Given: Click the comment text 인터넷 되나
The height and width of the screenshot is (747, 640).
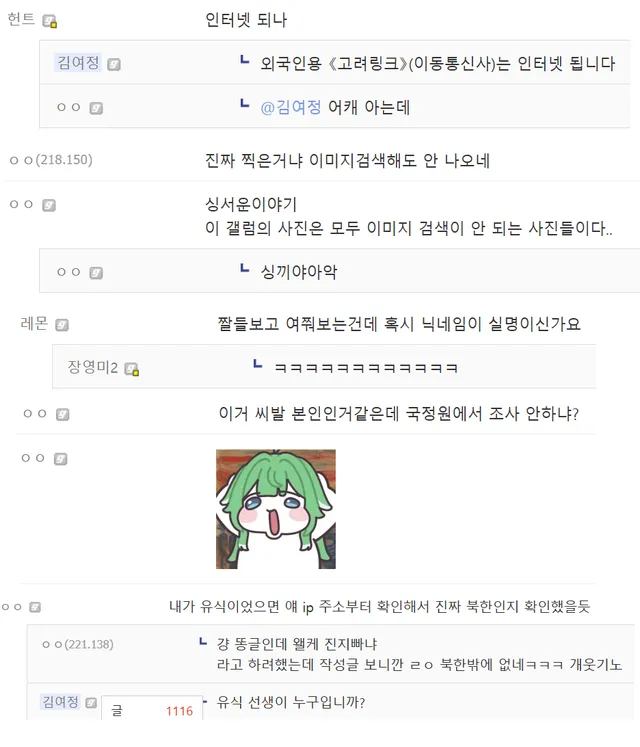Looking at the screenshot, I should click(246, 20).
